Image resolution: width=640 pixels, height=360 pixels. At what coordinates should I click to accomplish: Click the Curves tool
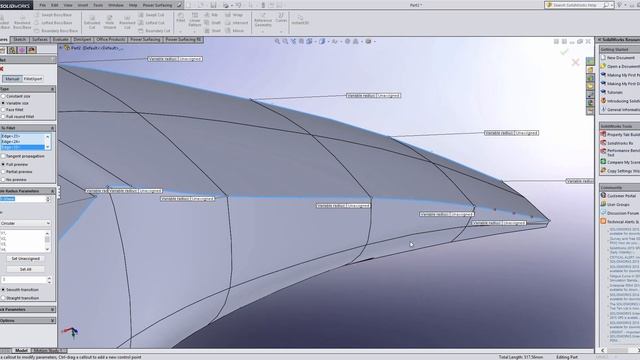pos(281,17)
